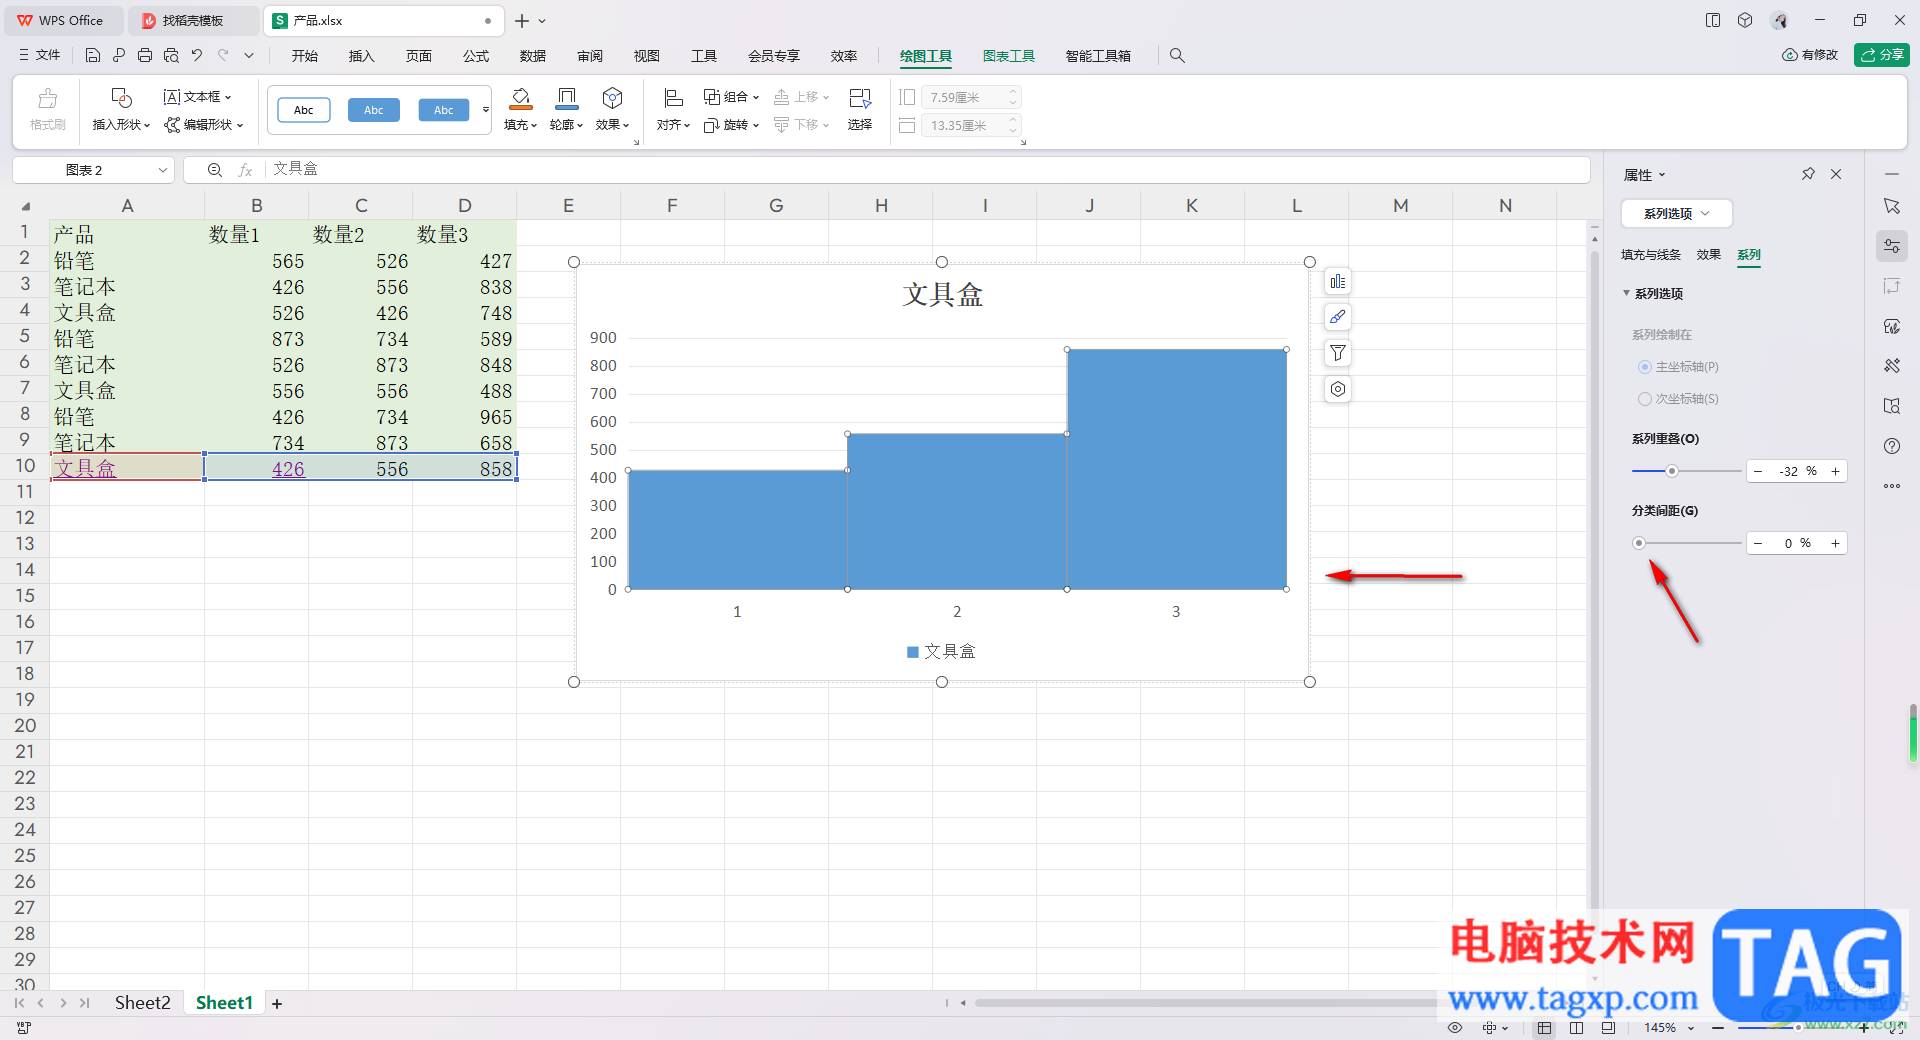Select the primary axis radio option
The image size is (1920, 1040).
(x=1644, y=367)
